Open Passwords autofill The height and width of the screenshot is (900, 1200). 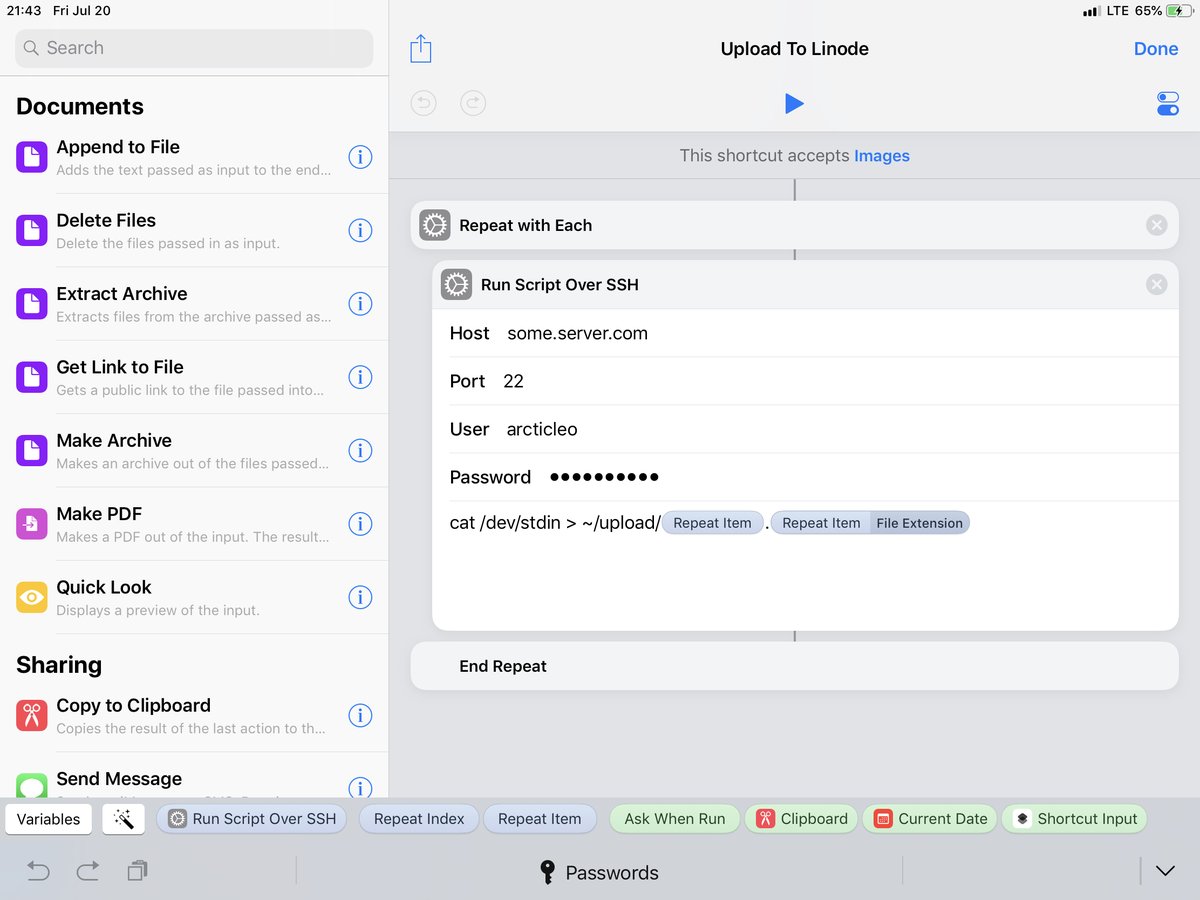pyautogui.click(x=599, y=872)
